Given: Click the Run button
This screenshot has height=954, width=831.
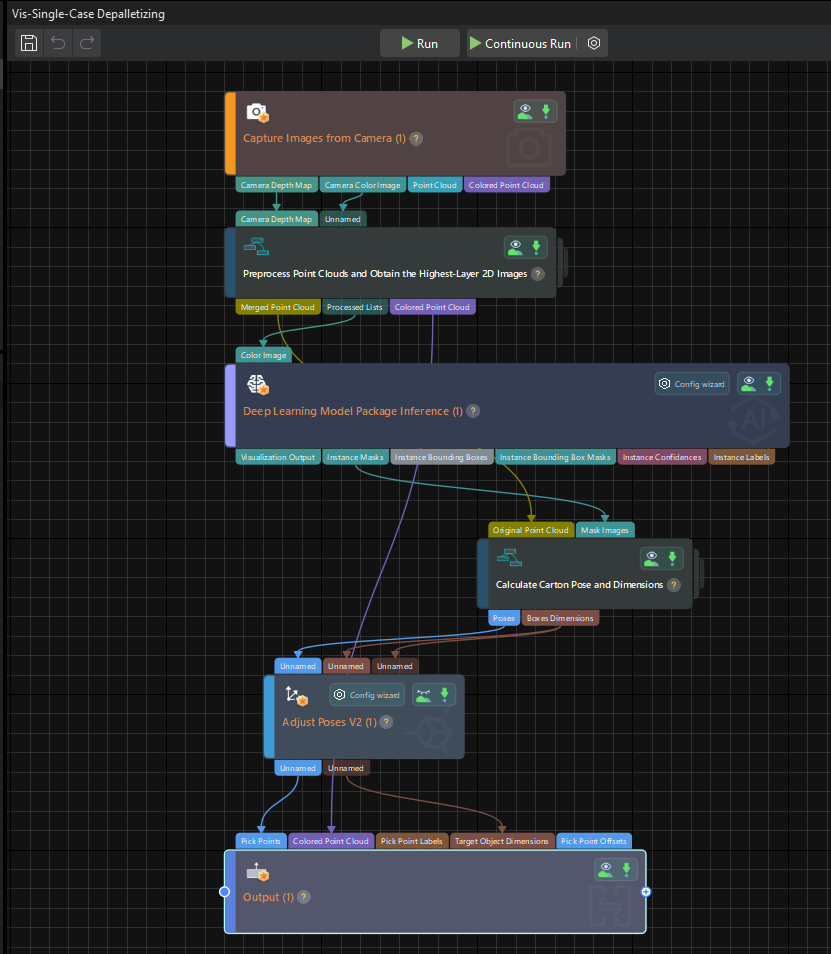Looking at the screenshot, I should click(x=419, y=43).
